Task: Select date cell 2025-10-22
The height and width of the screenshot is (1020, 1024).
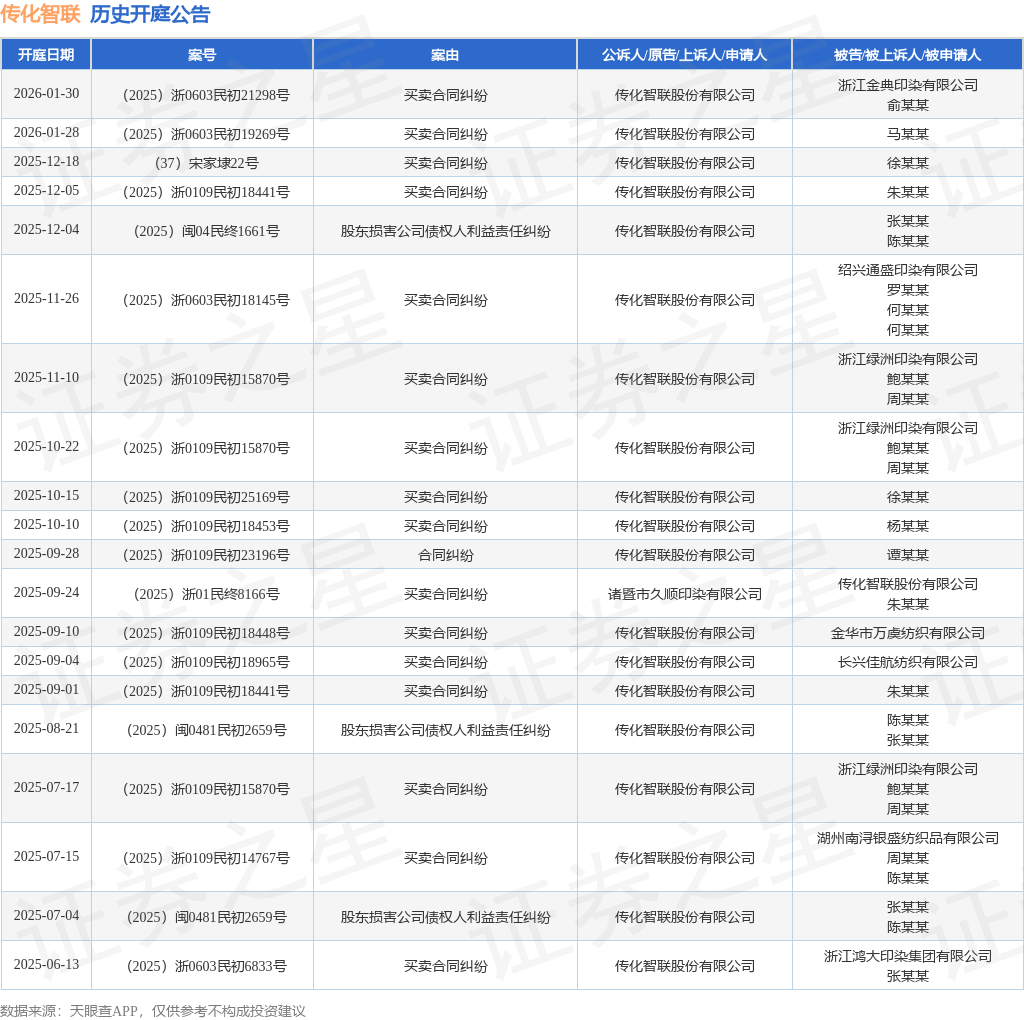Action: coord(46,447)
